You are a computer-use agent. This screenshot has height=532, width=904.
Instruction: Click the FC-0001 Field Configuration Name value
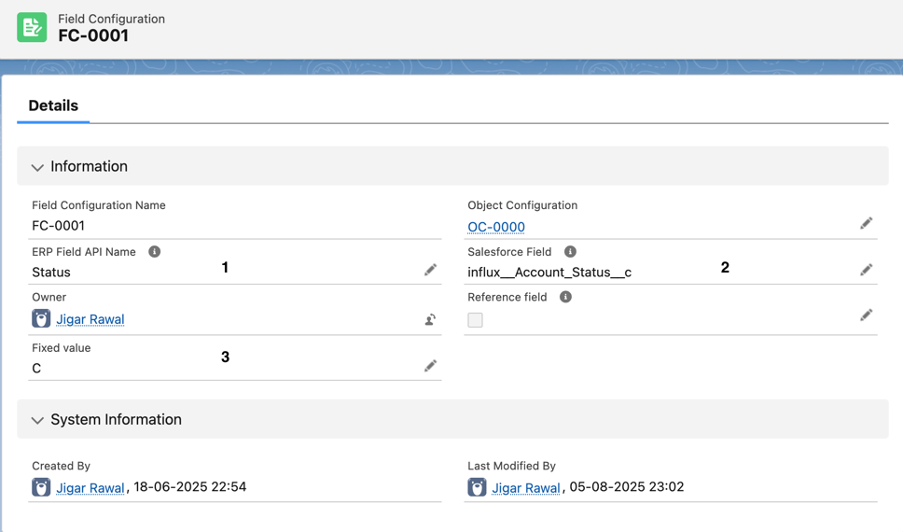(58, 225)
